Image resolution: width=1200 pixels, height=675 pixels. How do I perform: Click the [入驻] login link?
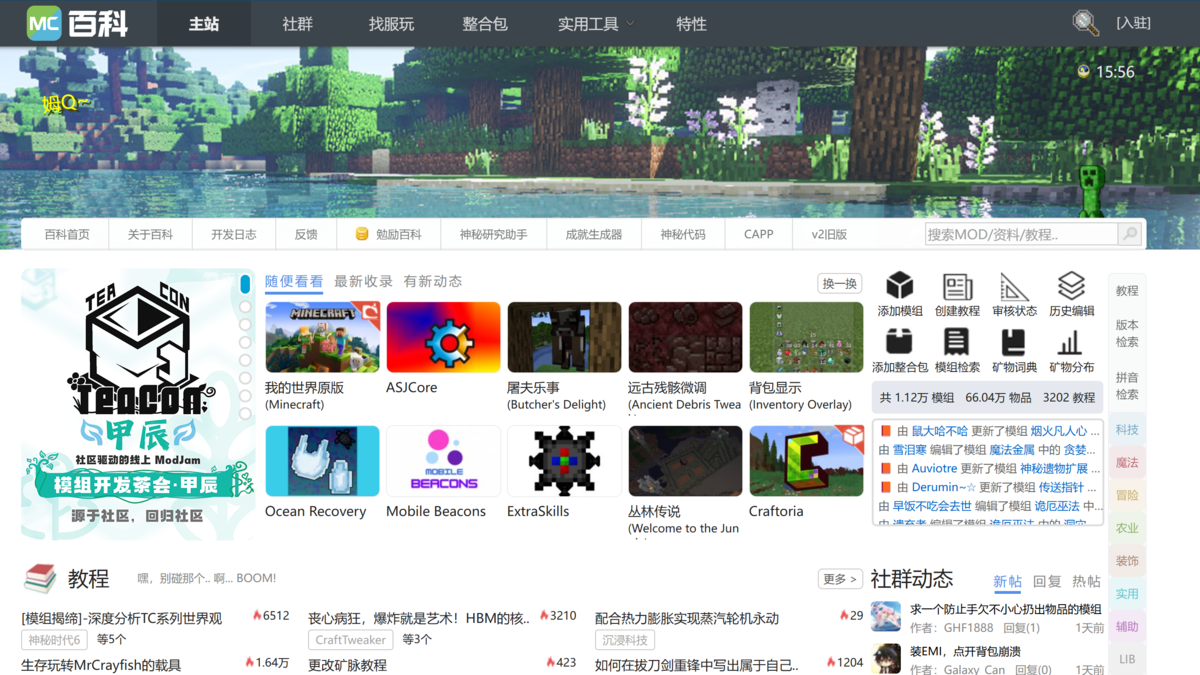[1134, 23]
